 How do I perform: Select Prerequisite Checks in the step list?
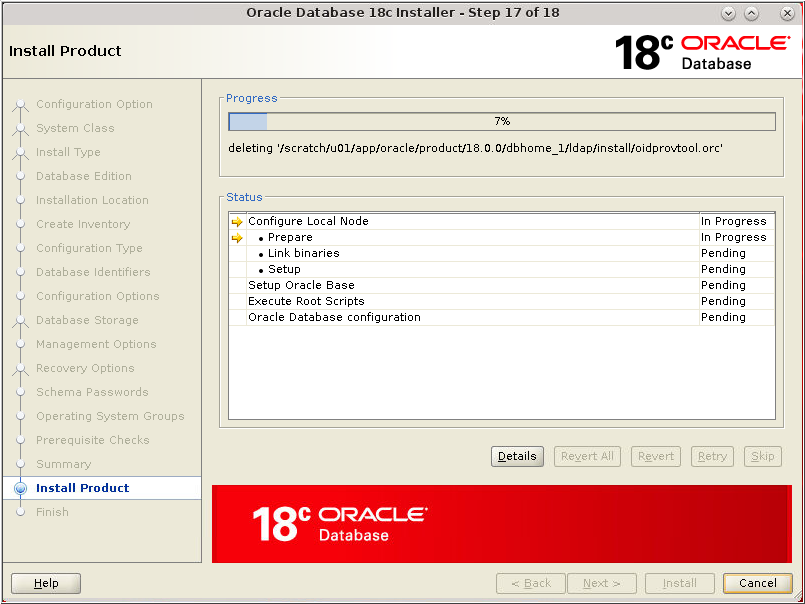pos(95,440)
